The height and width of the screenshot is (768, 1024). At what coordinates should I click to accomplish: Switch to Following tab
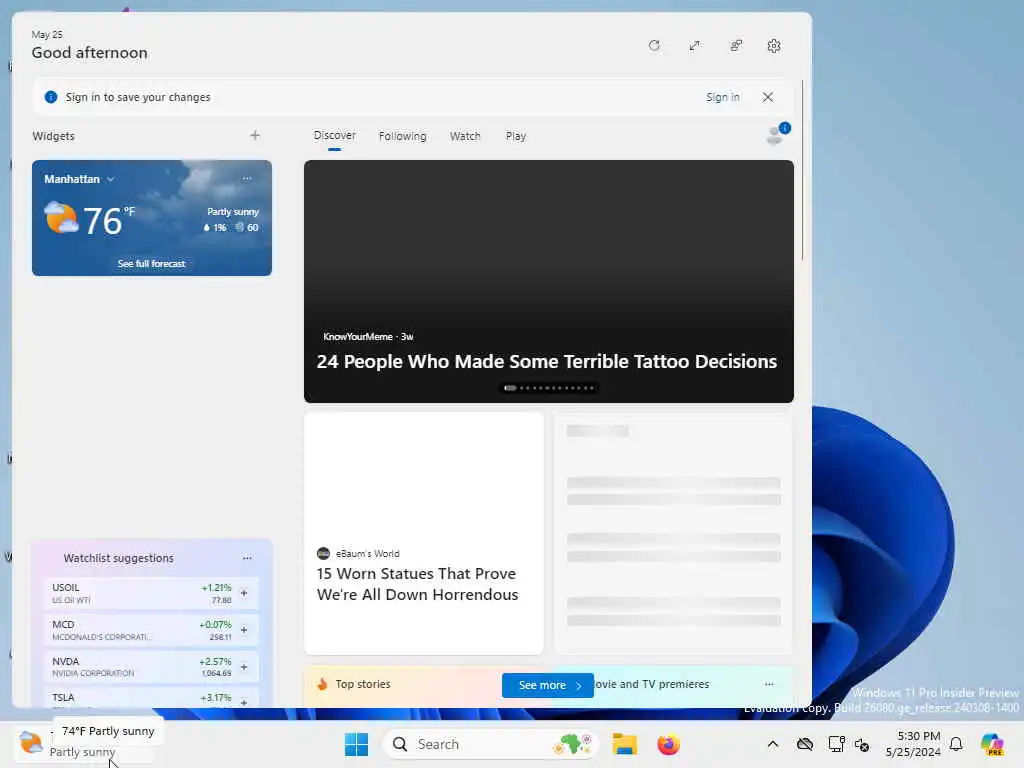[x=402, y=136]
